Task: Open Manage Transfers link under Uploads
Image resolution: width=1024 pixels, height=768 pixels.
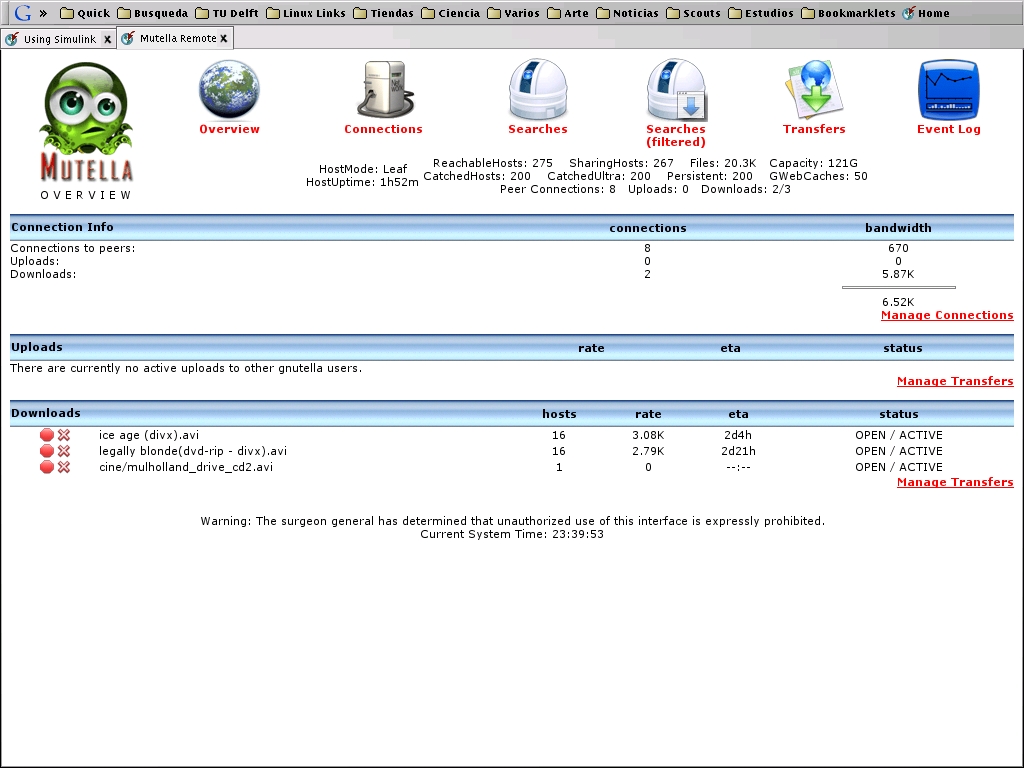Action: (955, 381)
